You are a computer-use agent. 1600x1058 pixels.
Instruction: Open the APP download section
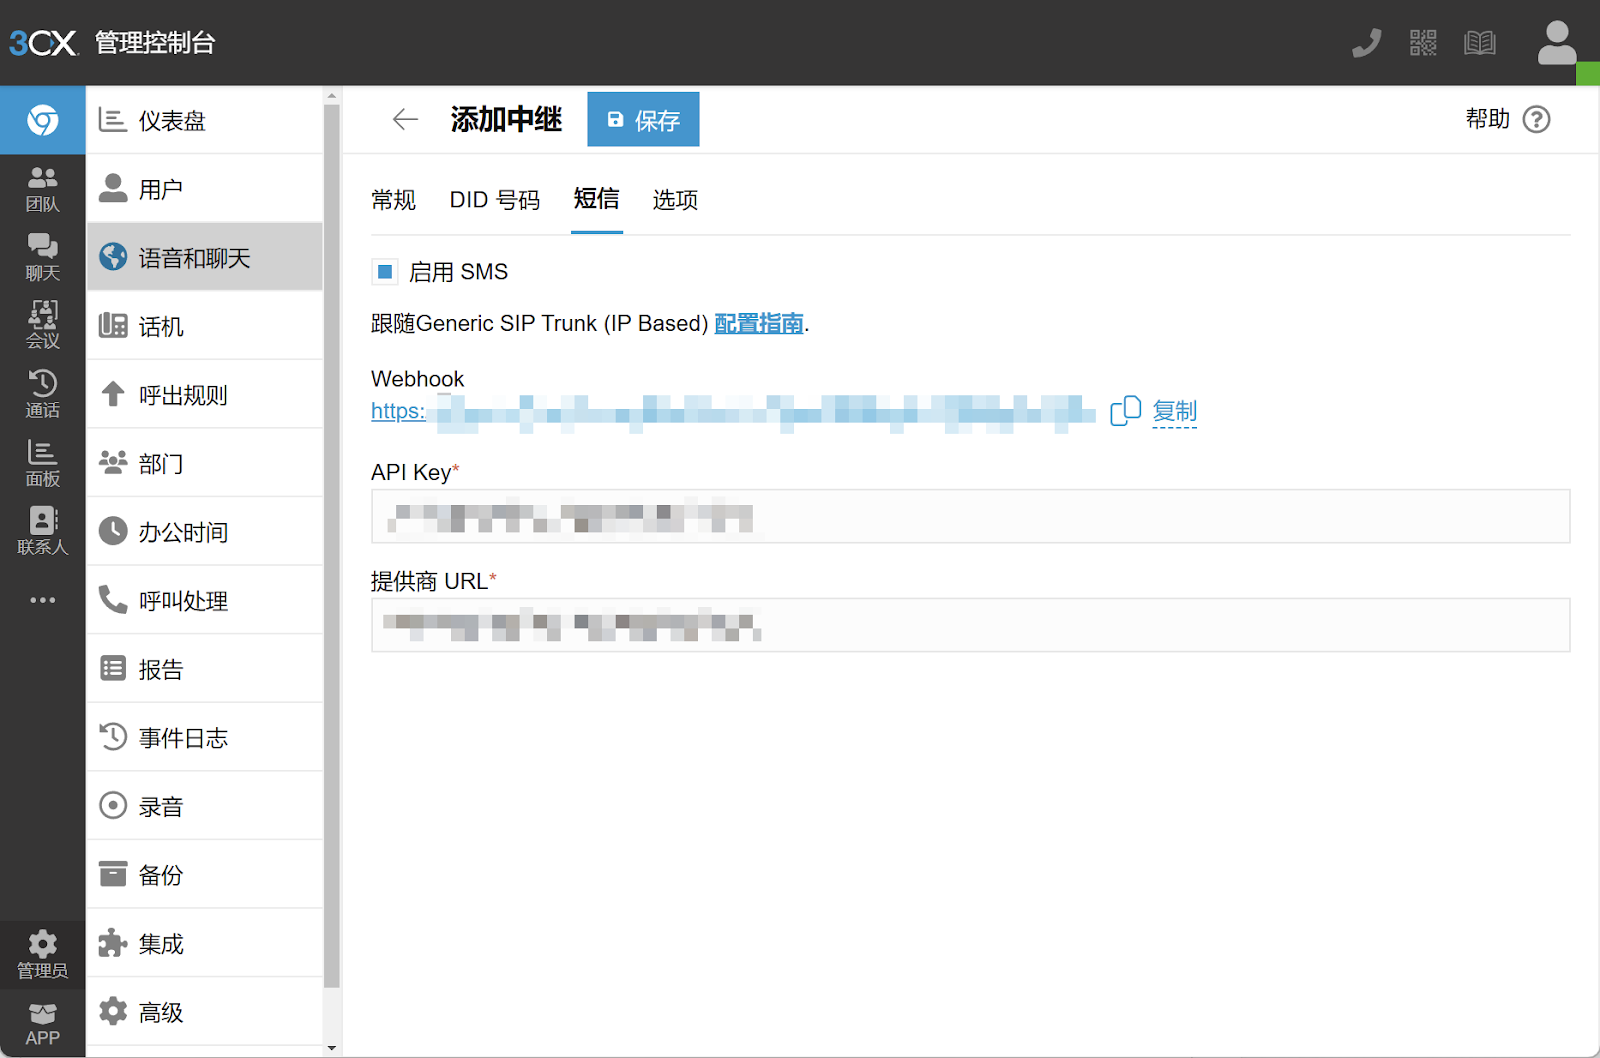pyautogui.click(x=42, y=1024)
